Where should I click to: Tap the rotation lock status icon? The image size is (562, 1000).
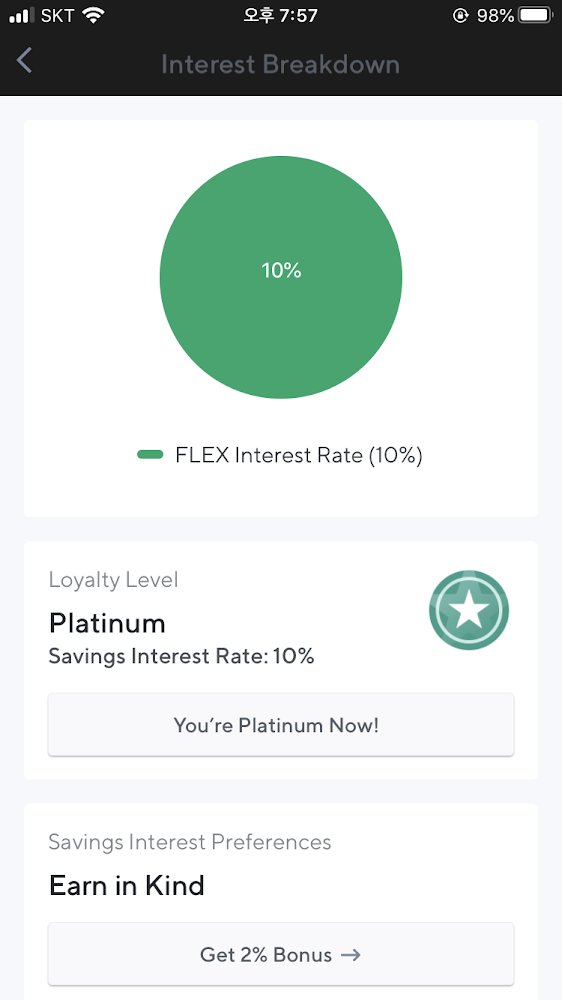[460, 15]
